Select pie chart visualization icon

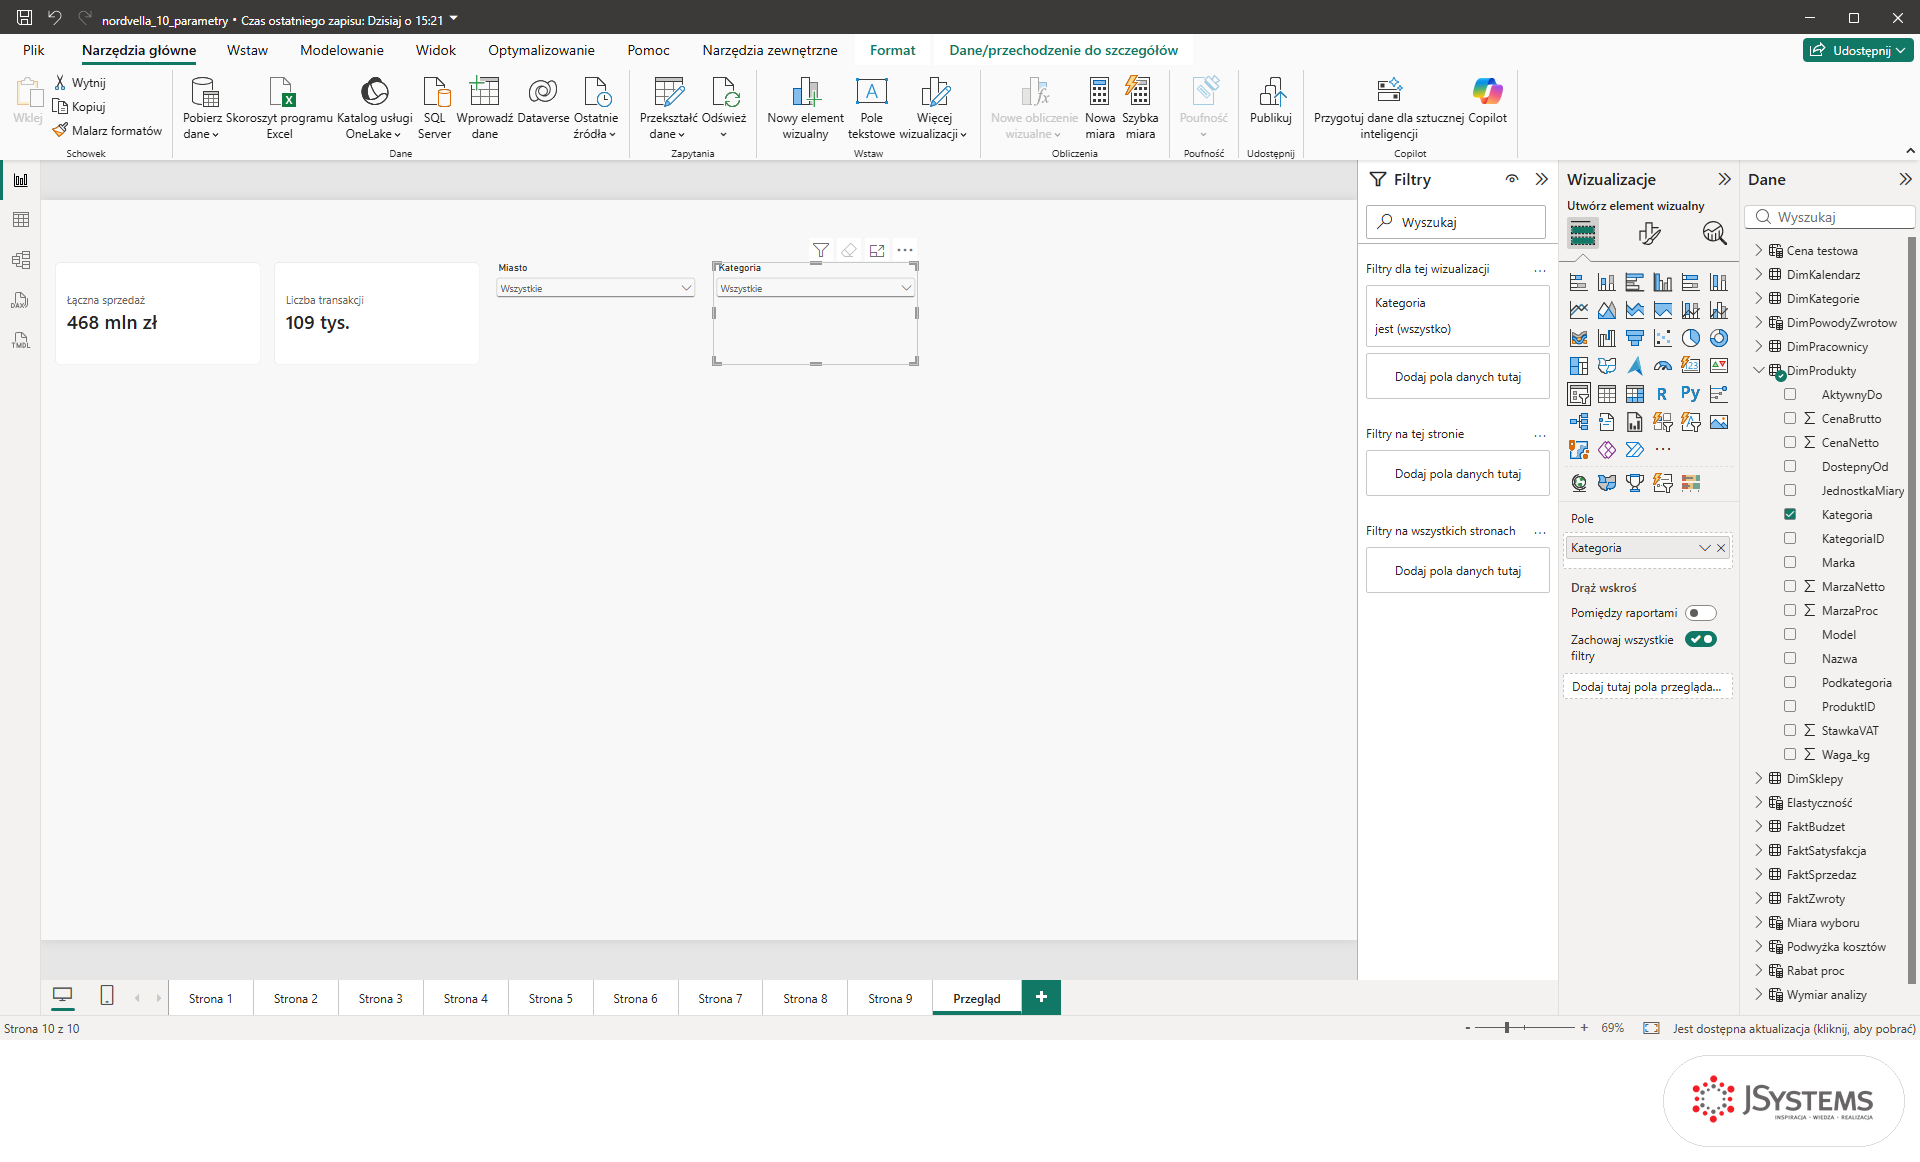(x=1691, y=338)
